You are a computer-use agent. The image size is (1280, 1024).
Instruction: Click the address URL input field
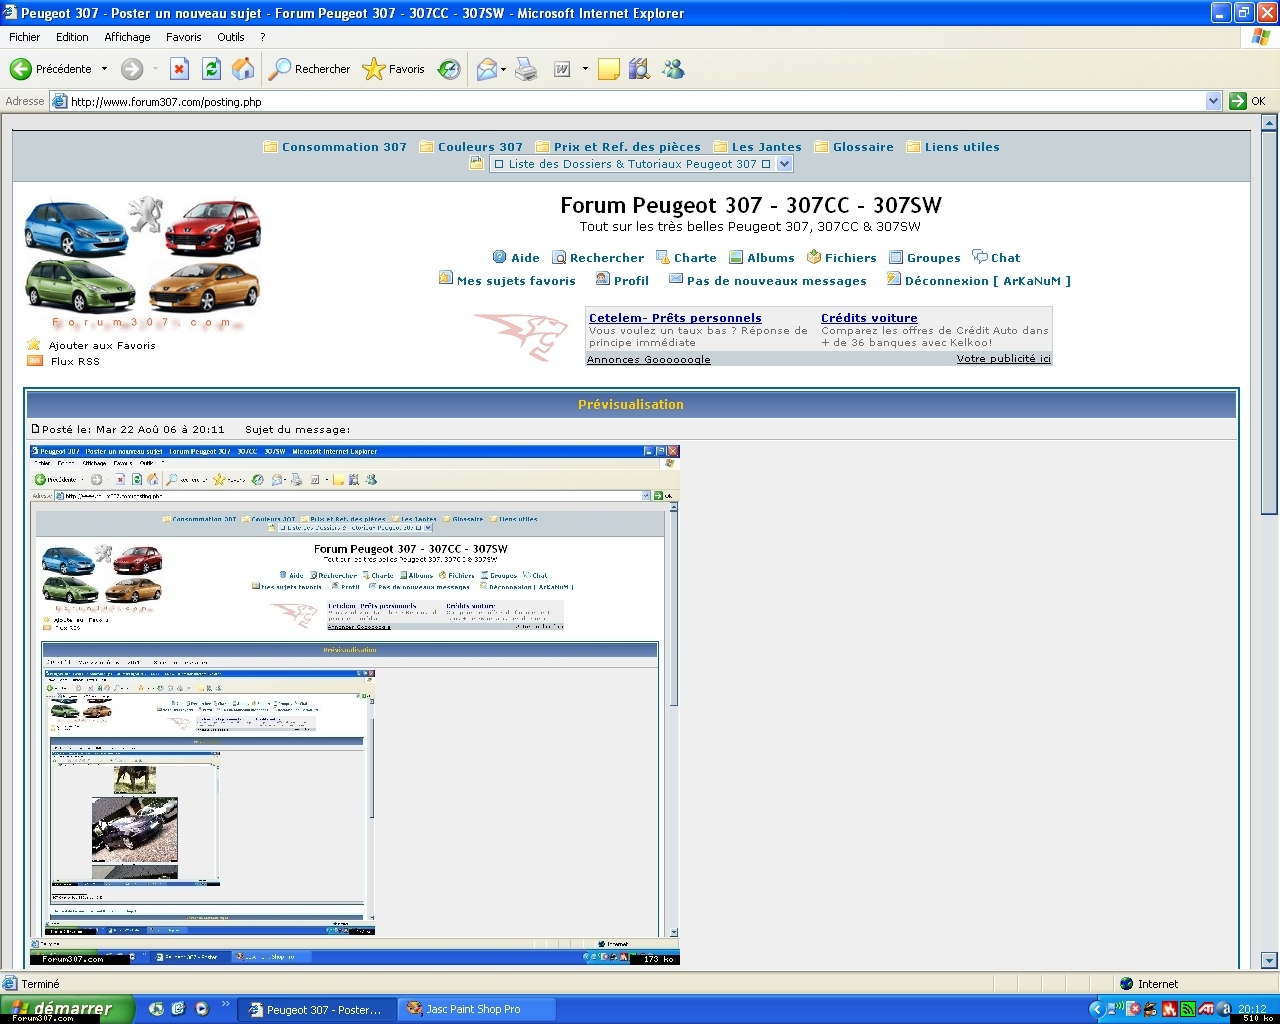630,101
